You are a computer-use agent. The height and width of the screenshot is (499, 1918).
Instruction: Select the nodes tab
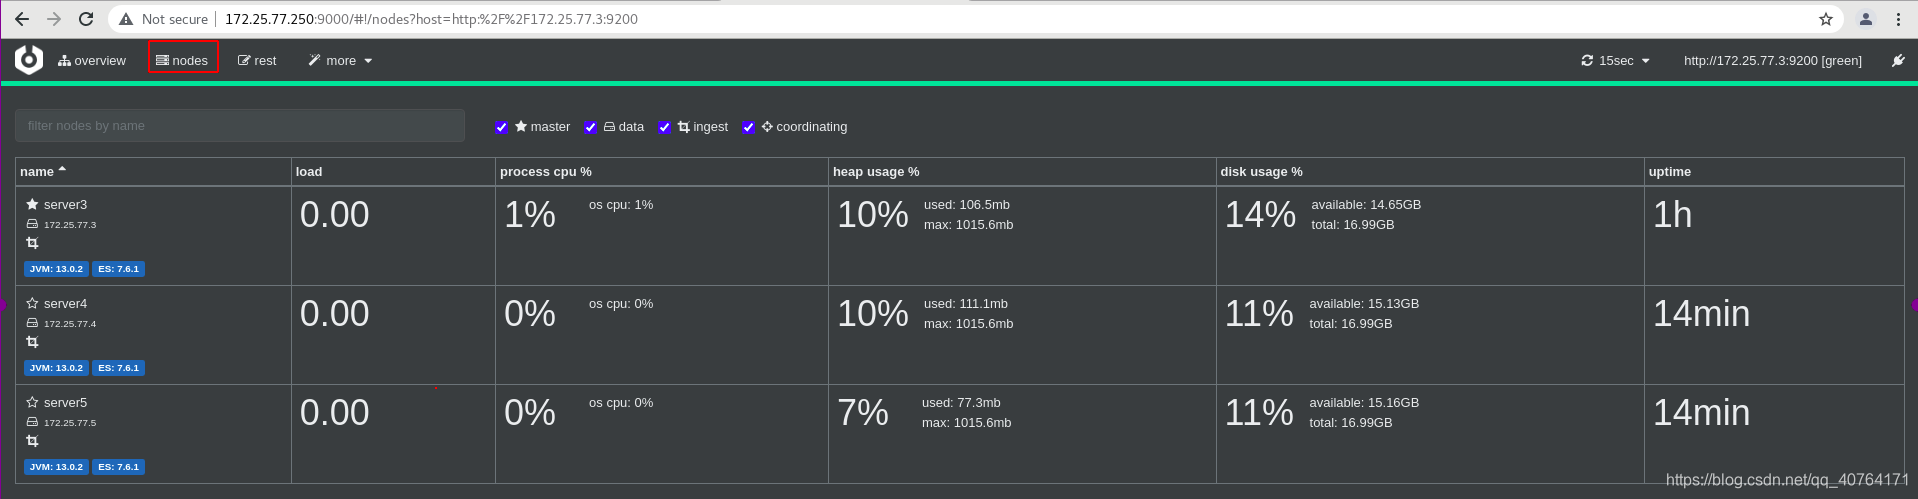(182, 60)
